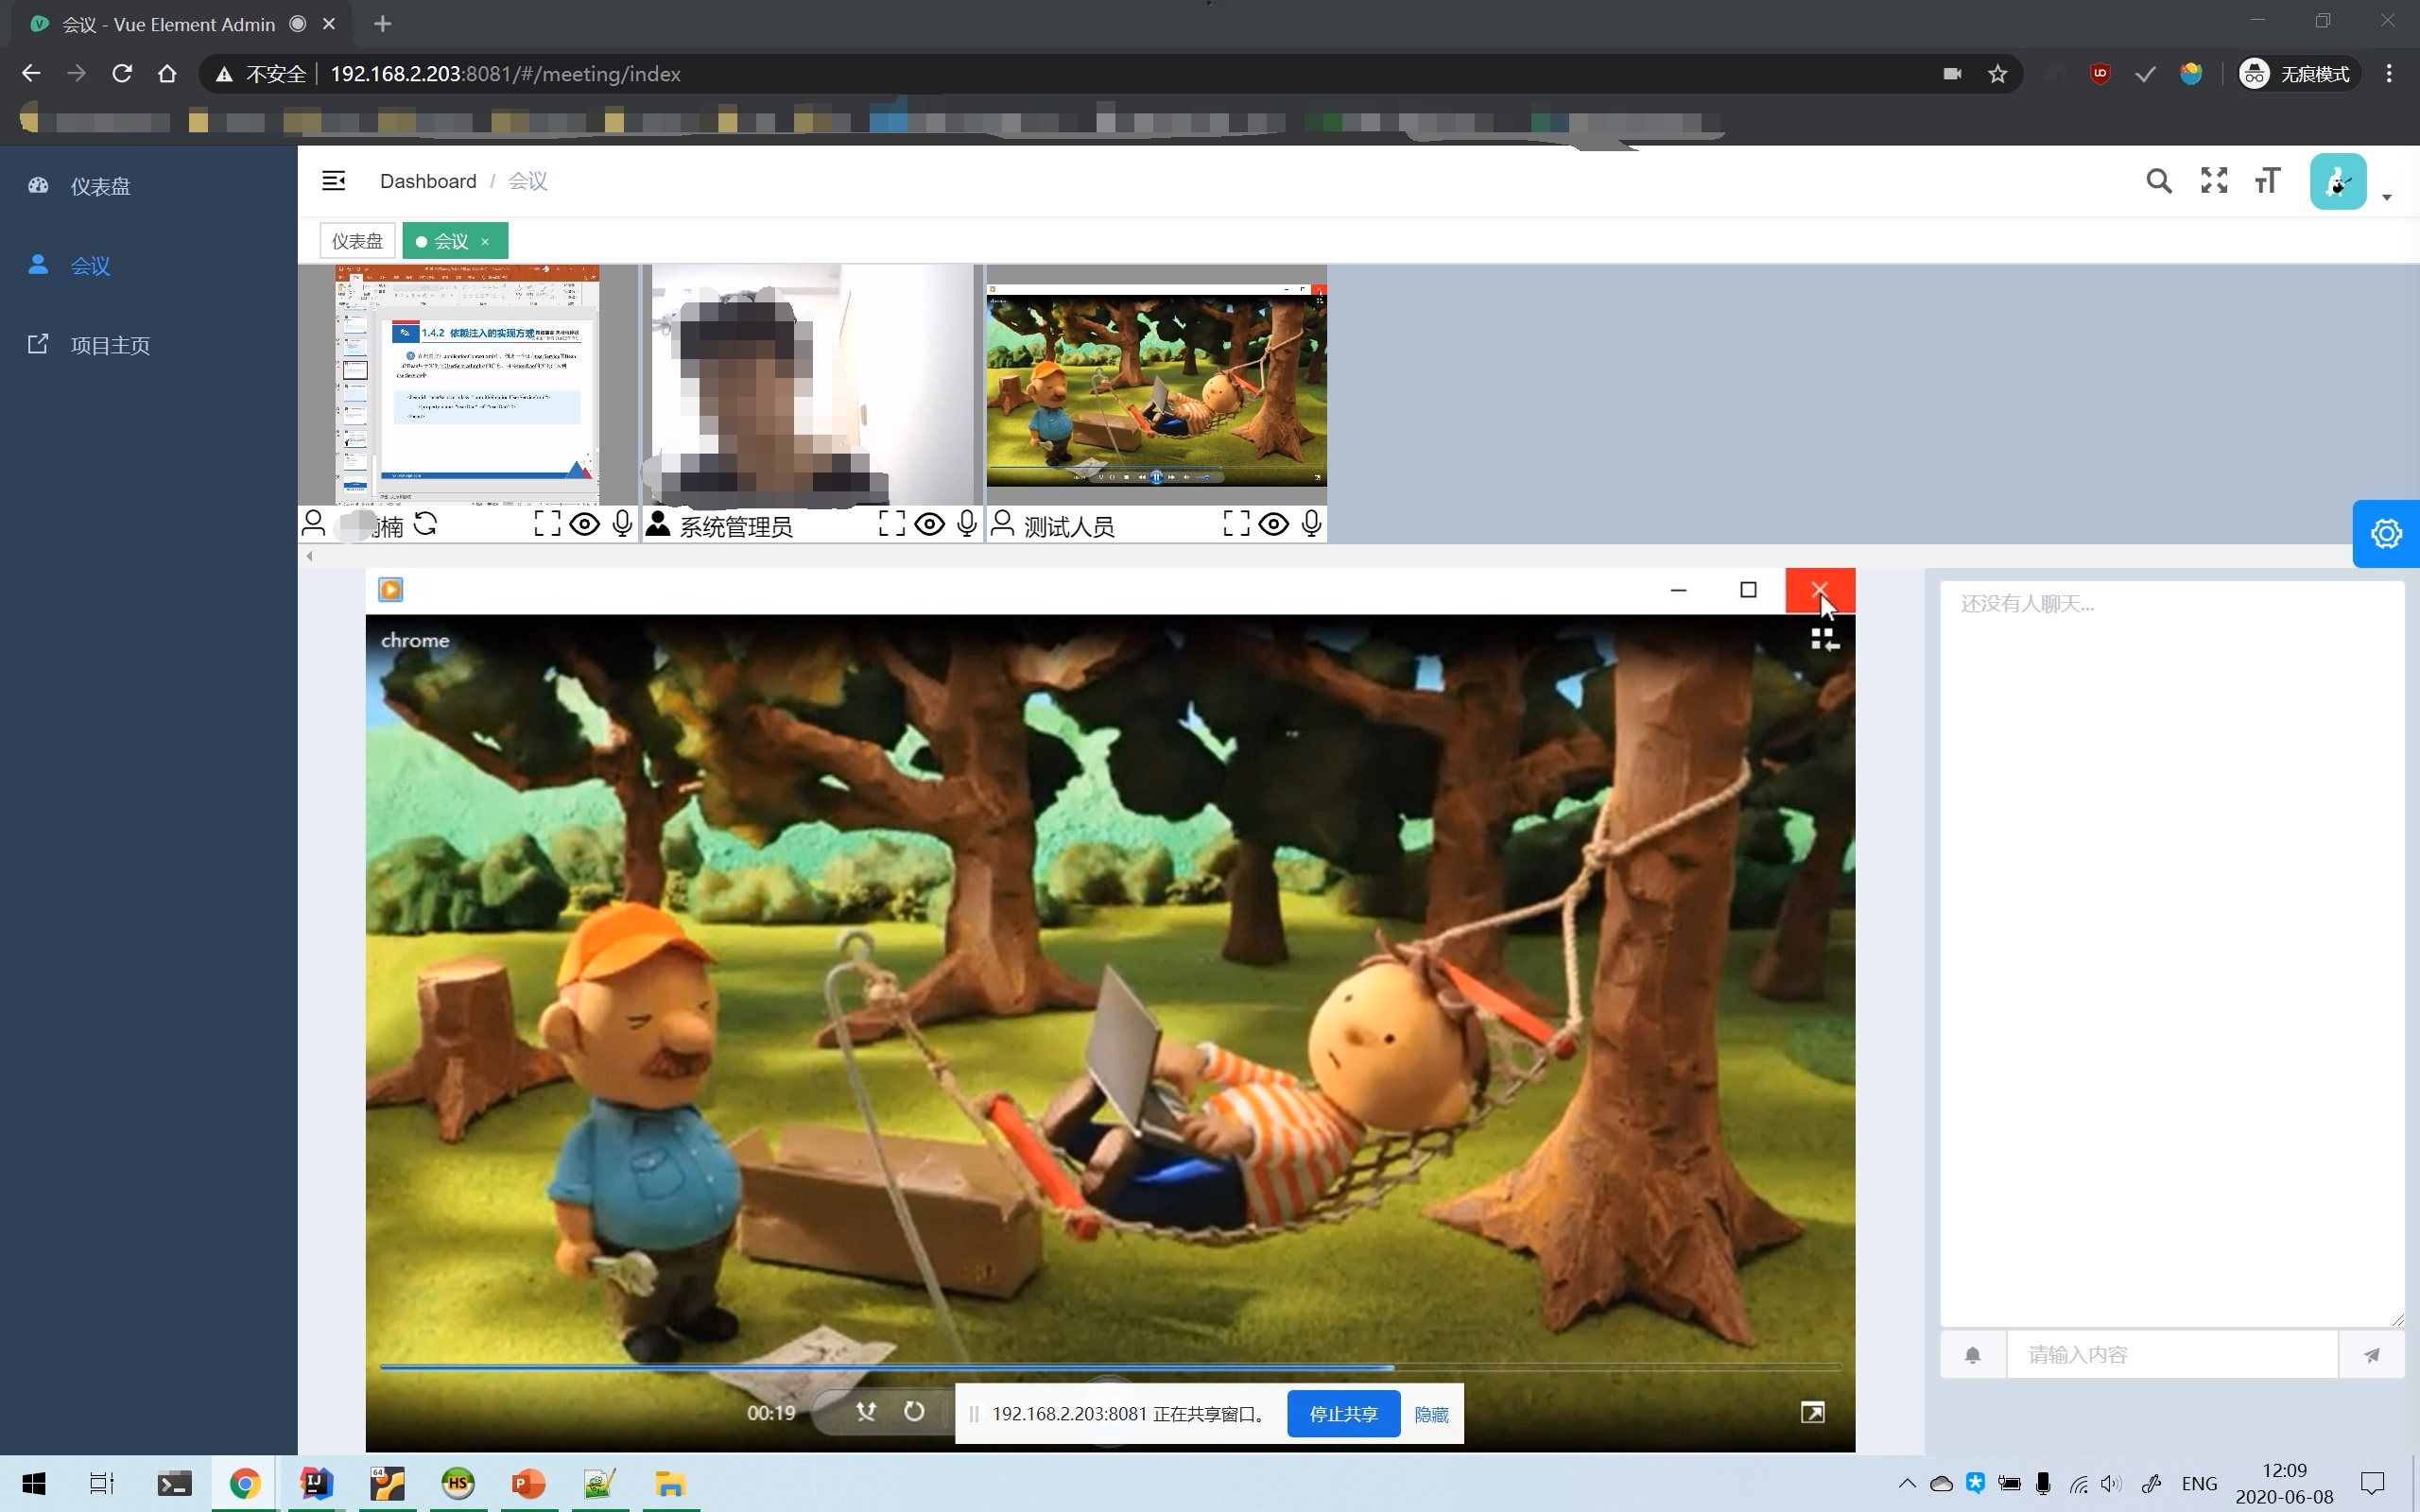Click the refresh icon beside first participant name
Viewport: 2420px width, 1512px height.
(425, 524)
